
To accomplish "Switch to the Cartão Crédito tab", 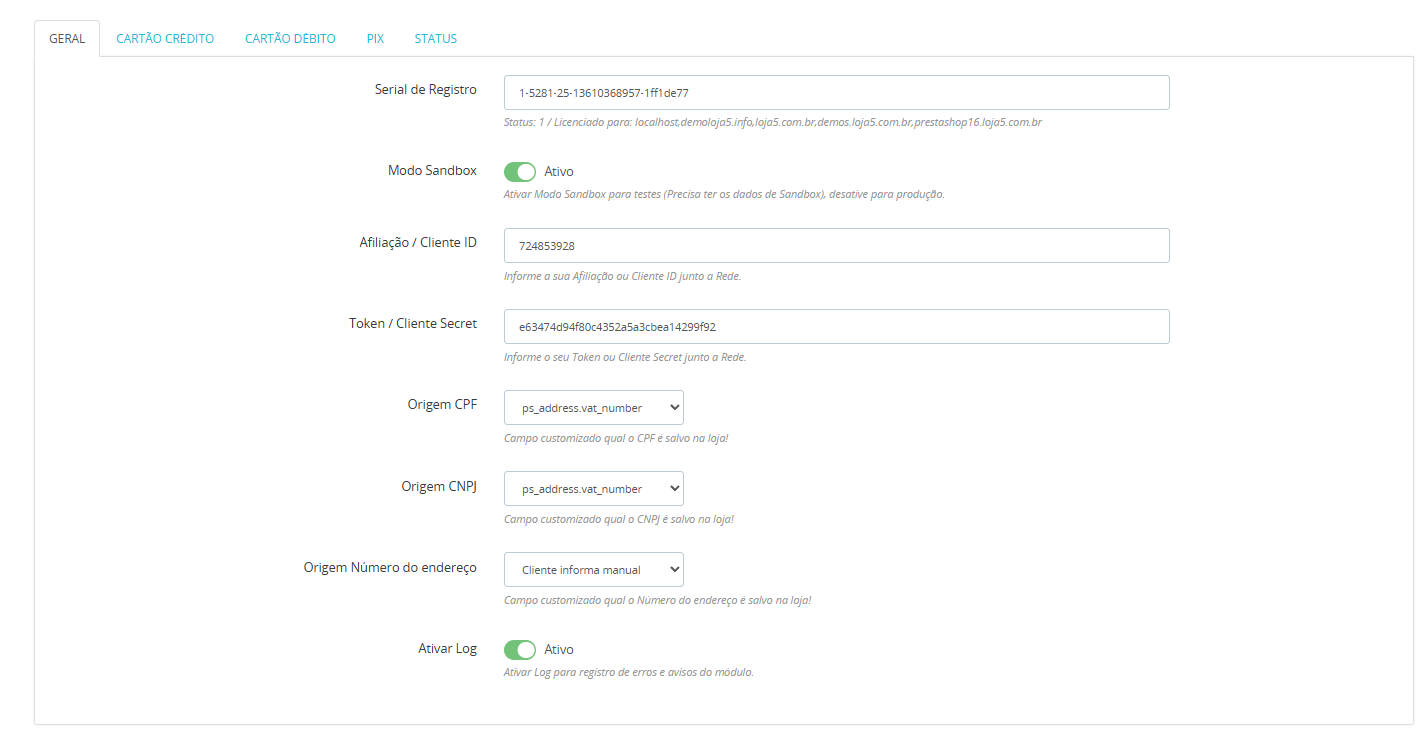I will [x=165, y=39].
